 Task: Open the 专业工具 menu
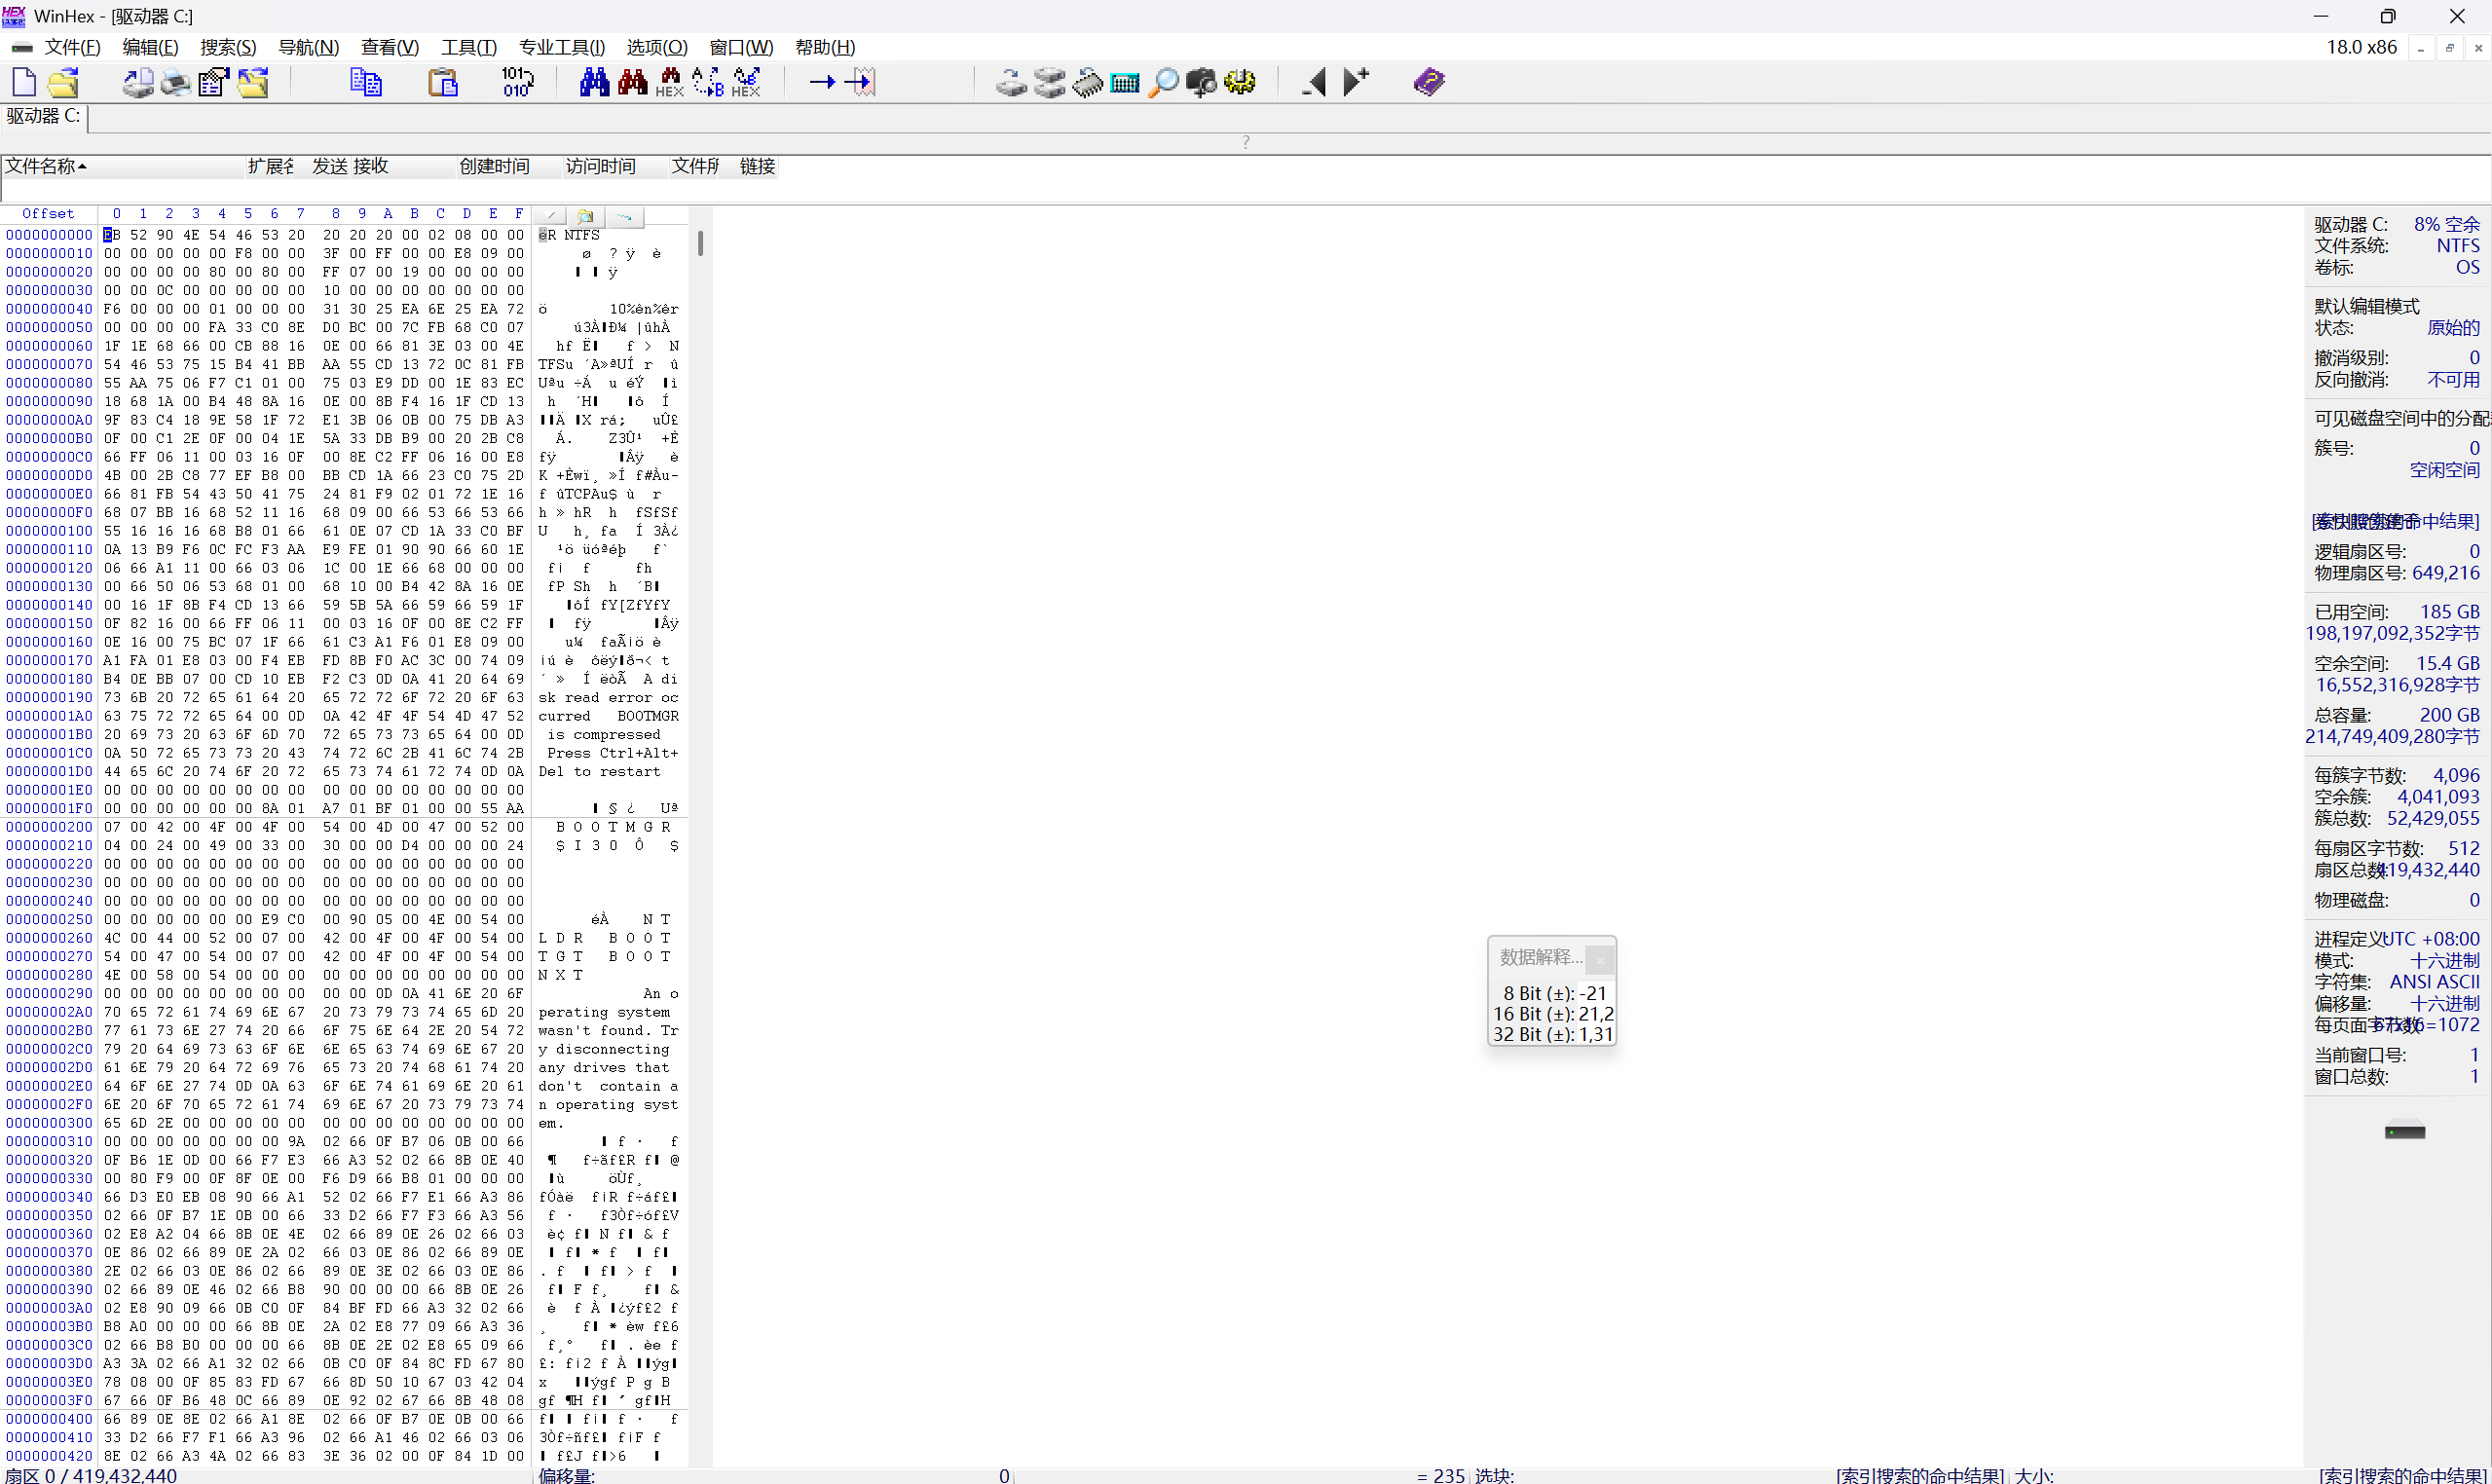tap(561, 47)
